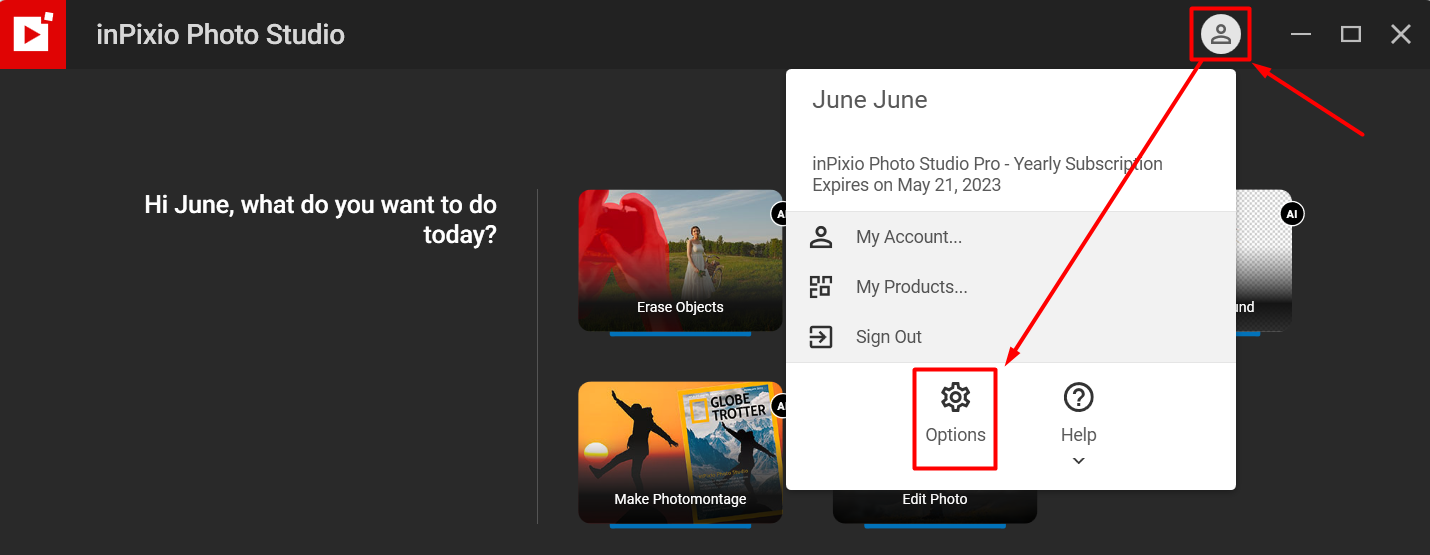
Task: Click the AI badge on the rightmost tile
Action: (1292, 214)
